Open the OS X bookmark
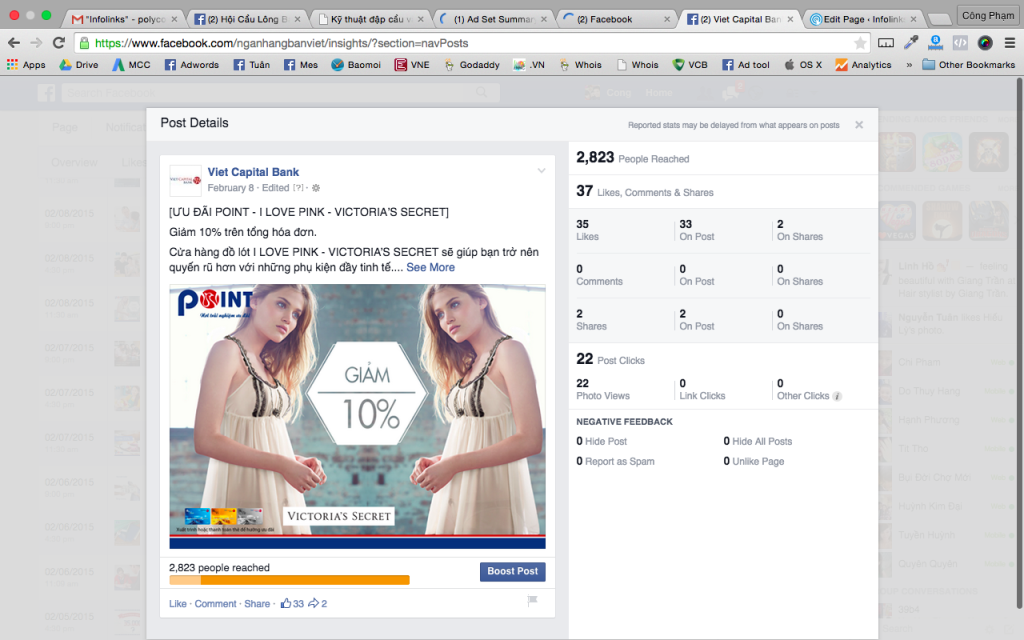 (803, 65)
